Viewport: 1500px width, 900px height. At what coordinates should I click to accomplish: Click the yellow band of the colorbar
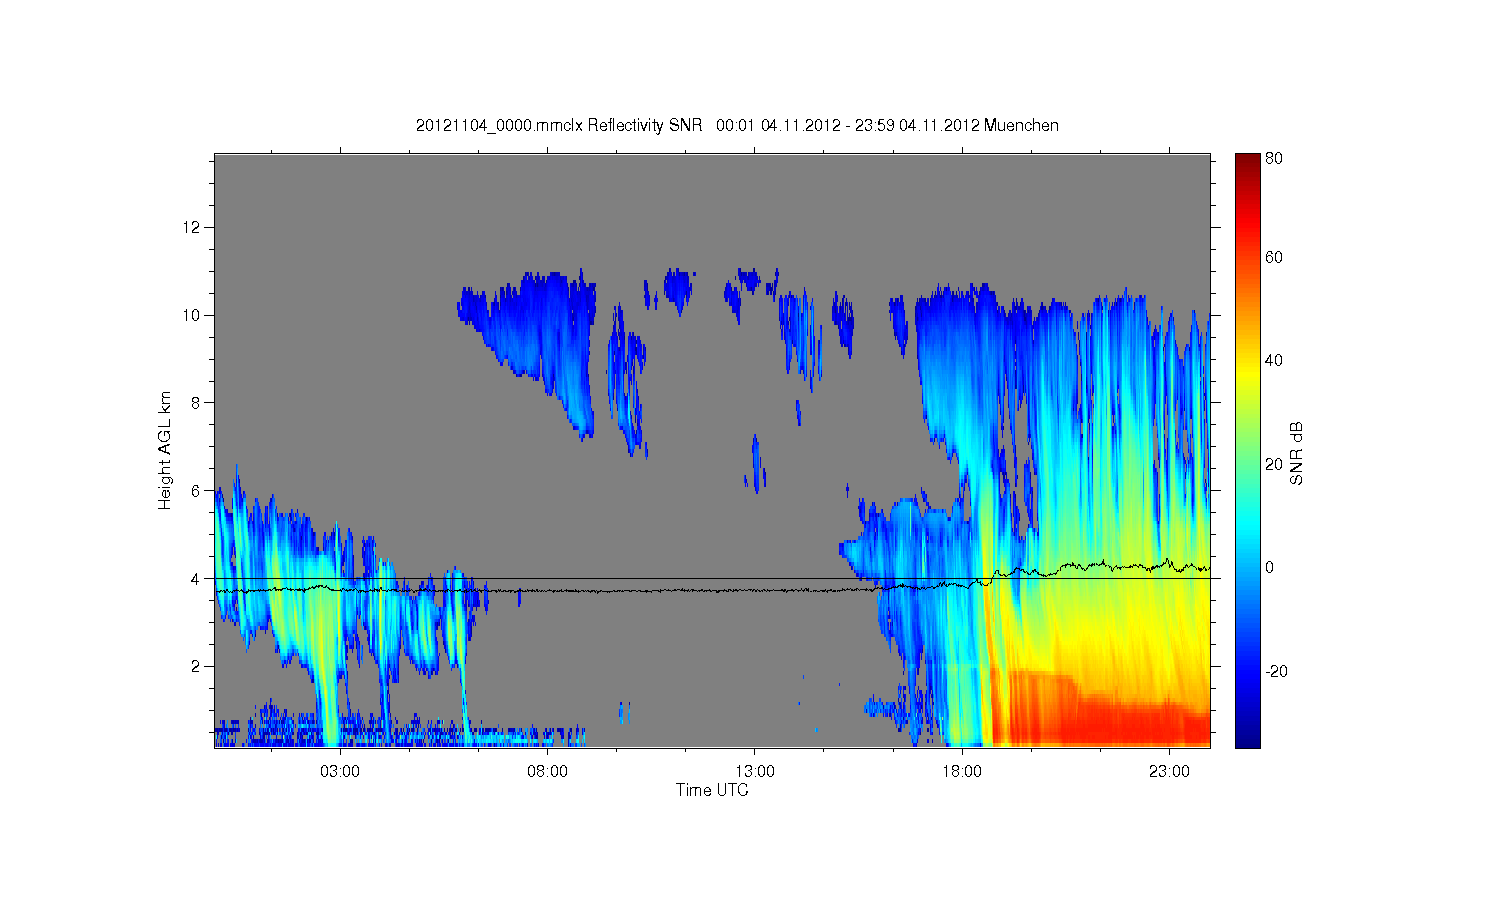click(1247, 375)
